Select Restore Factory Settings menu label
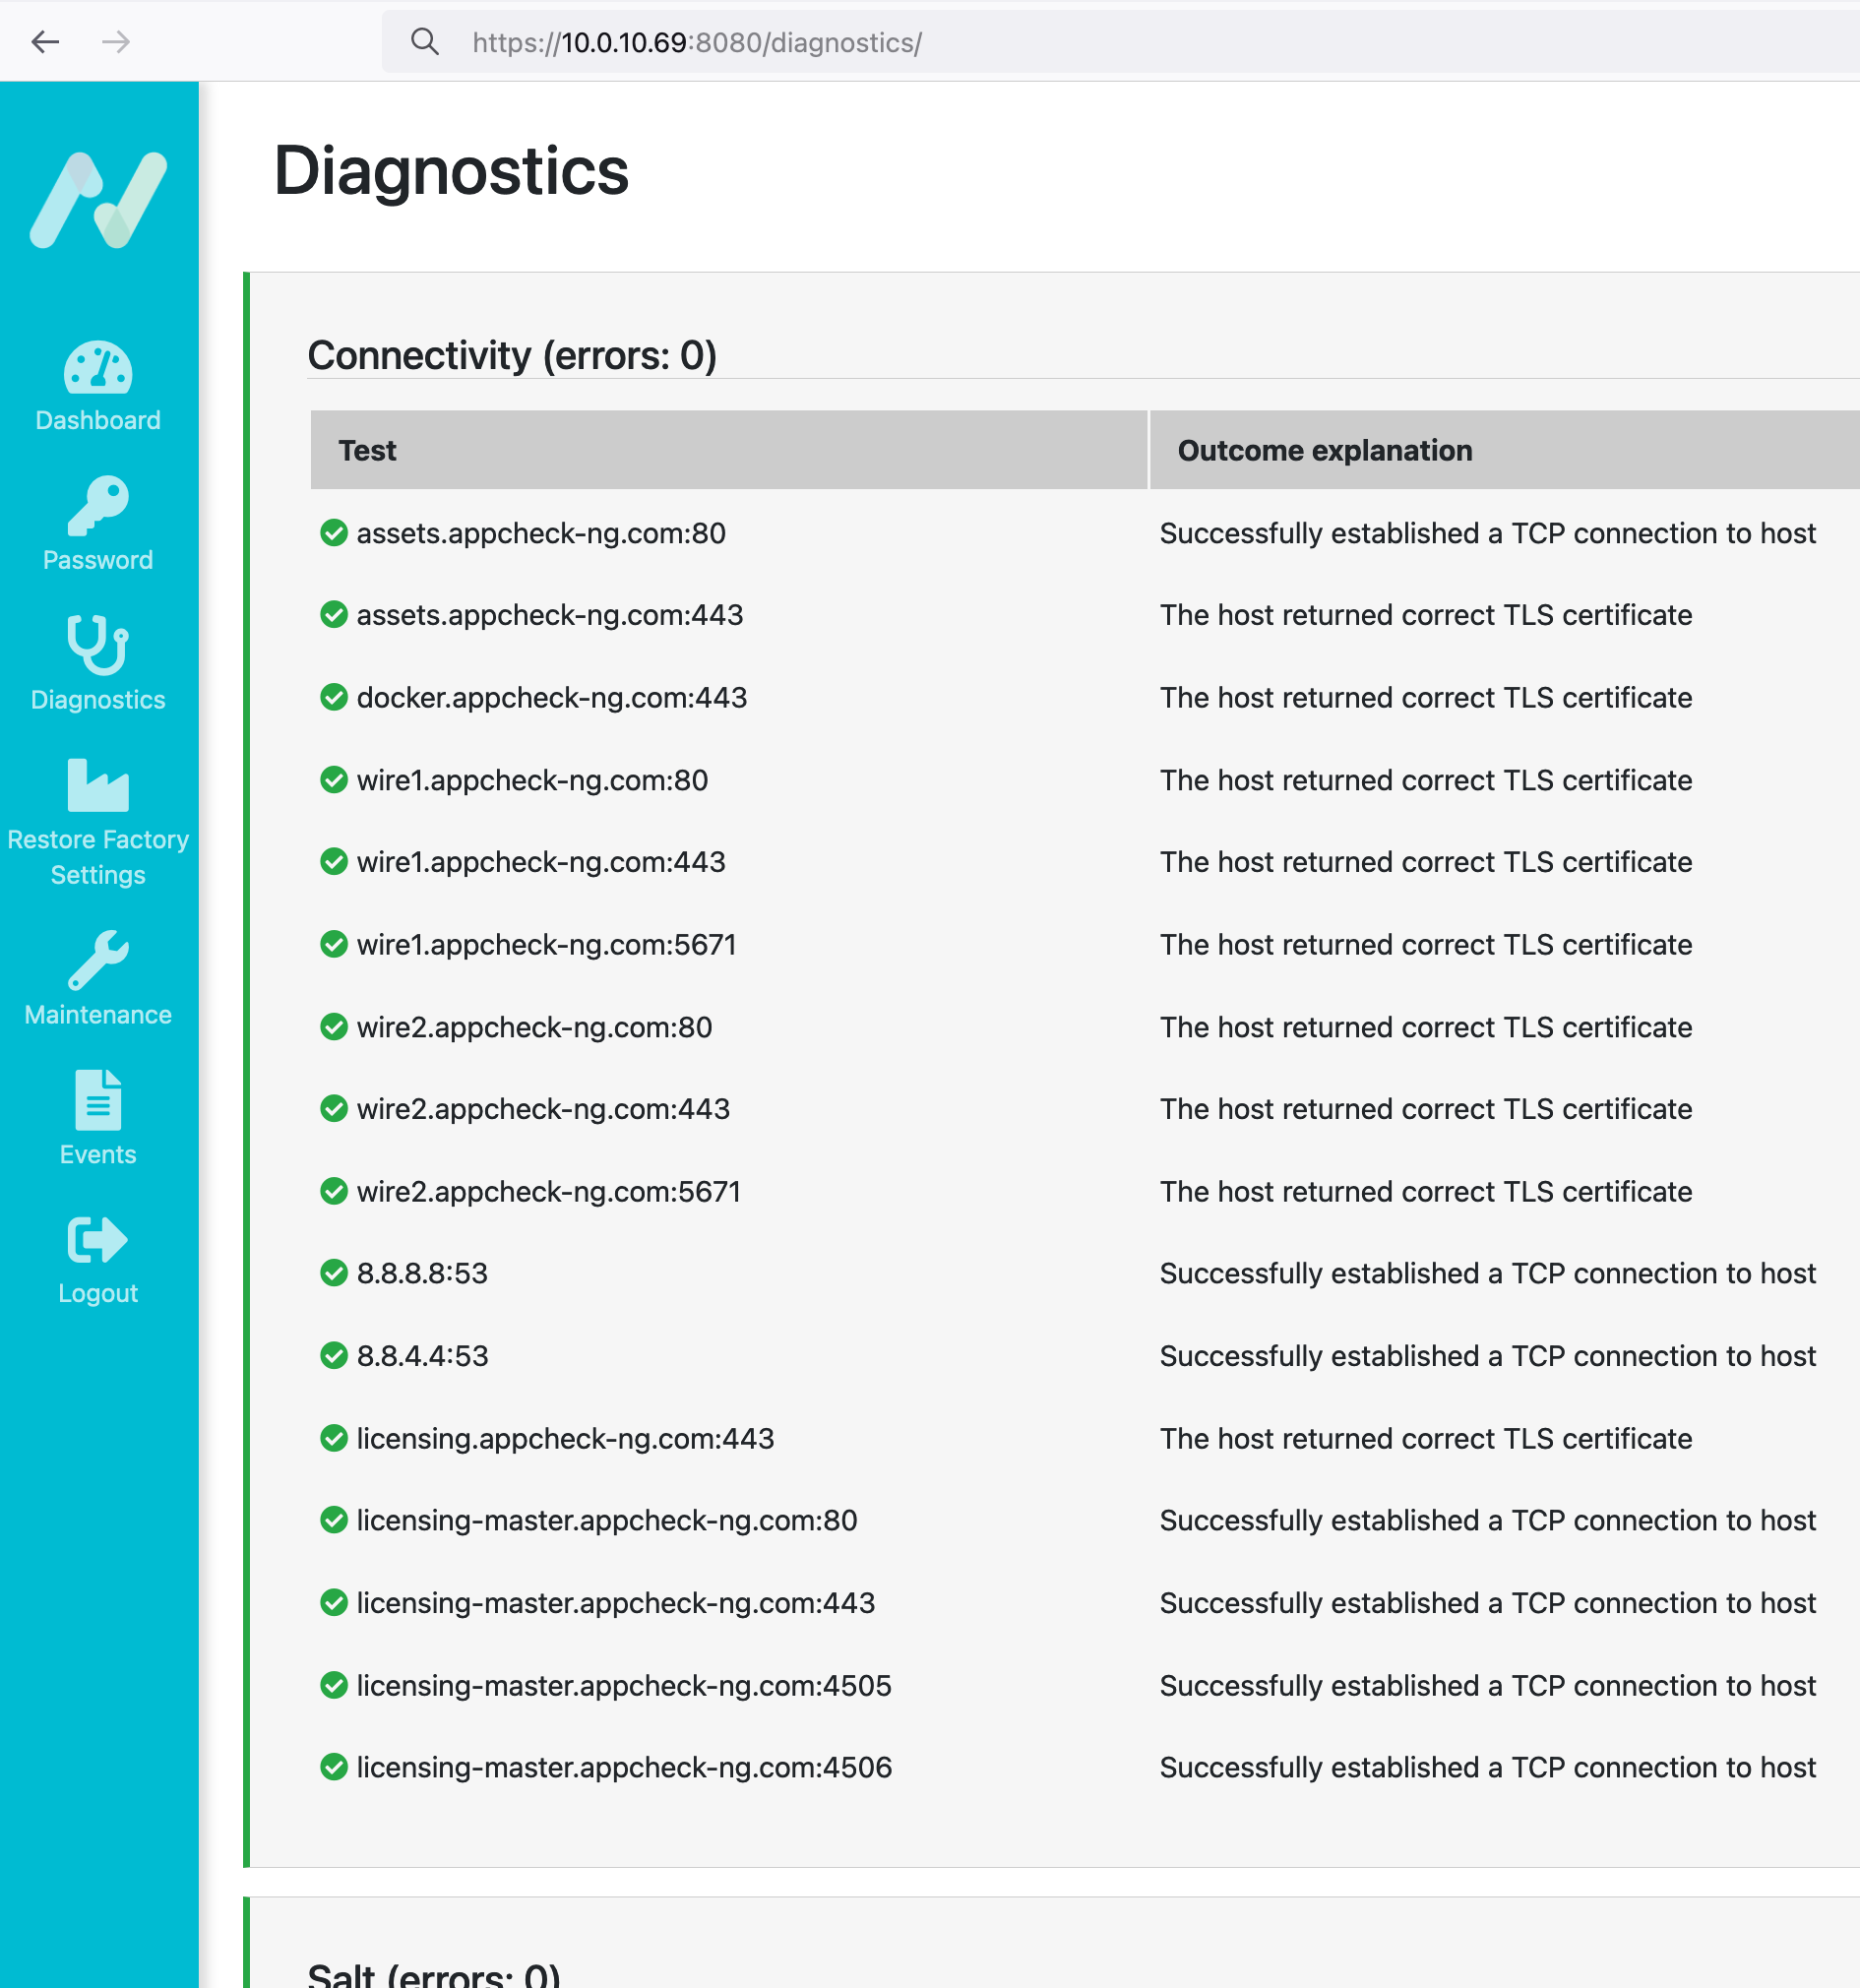 click(x=98, y=857)
